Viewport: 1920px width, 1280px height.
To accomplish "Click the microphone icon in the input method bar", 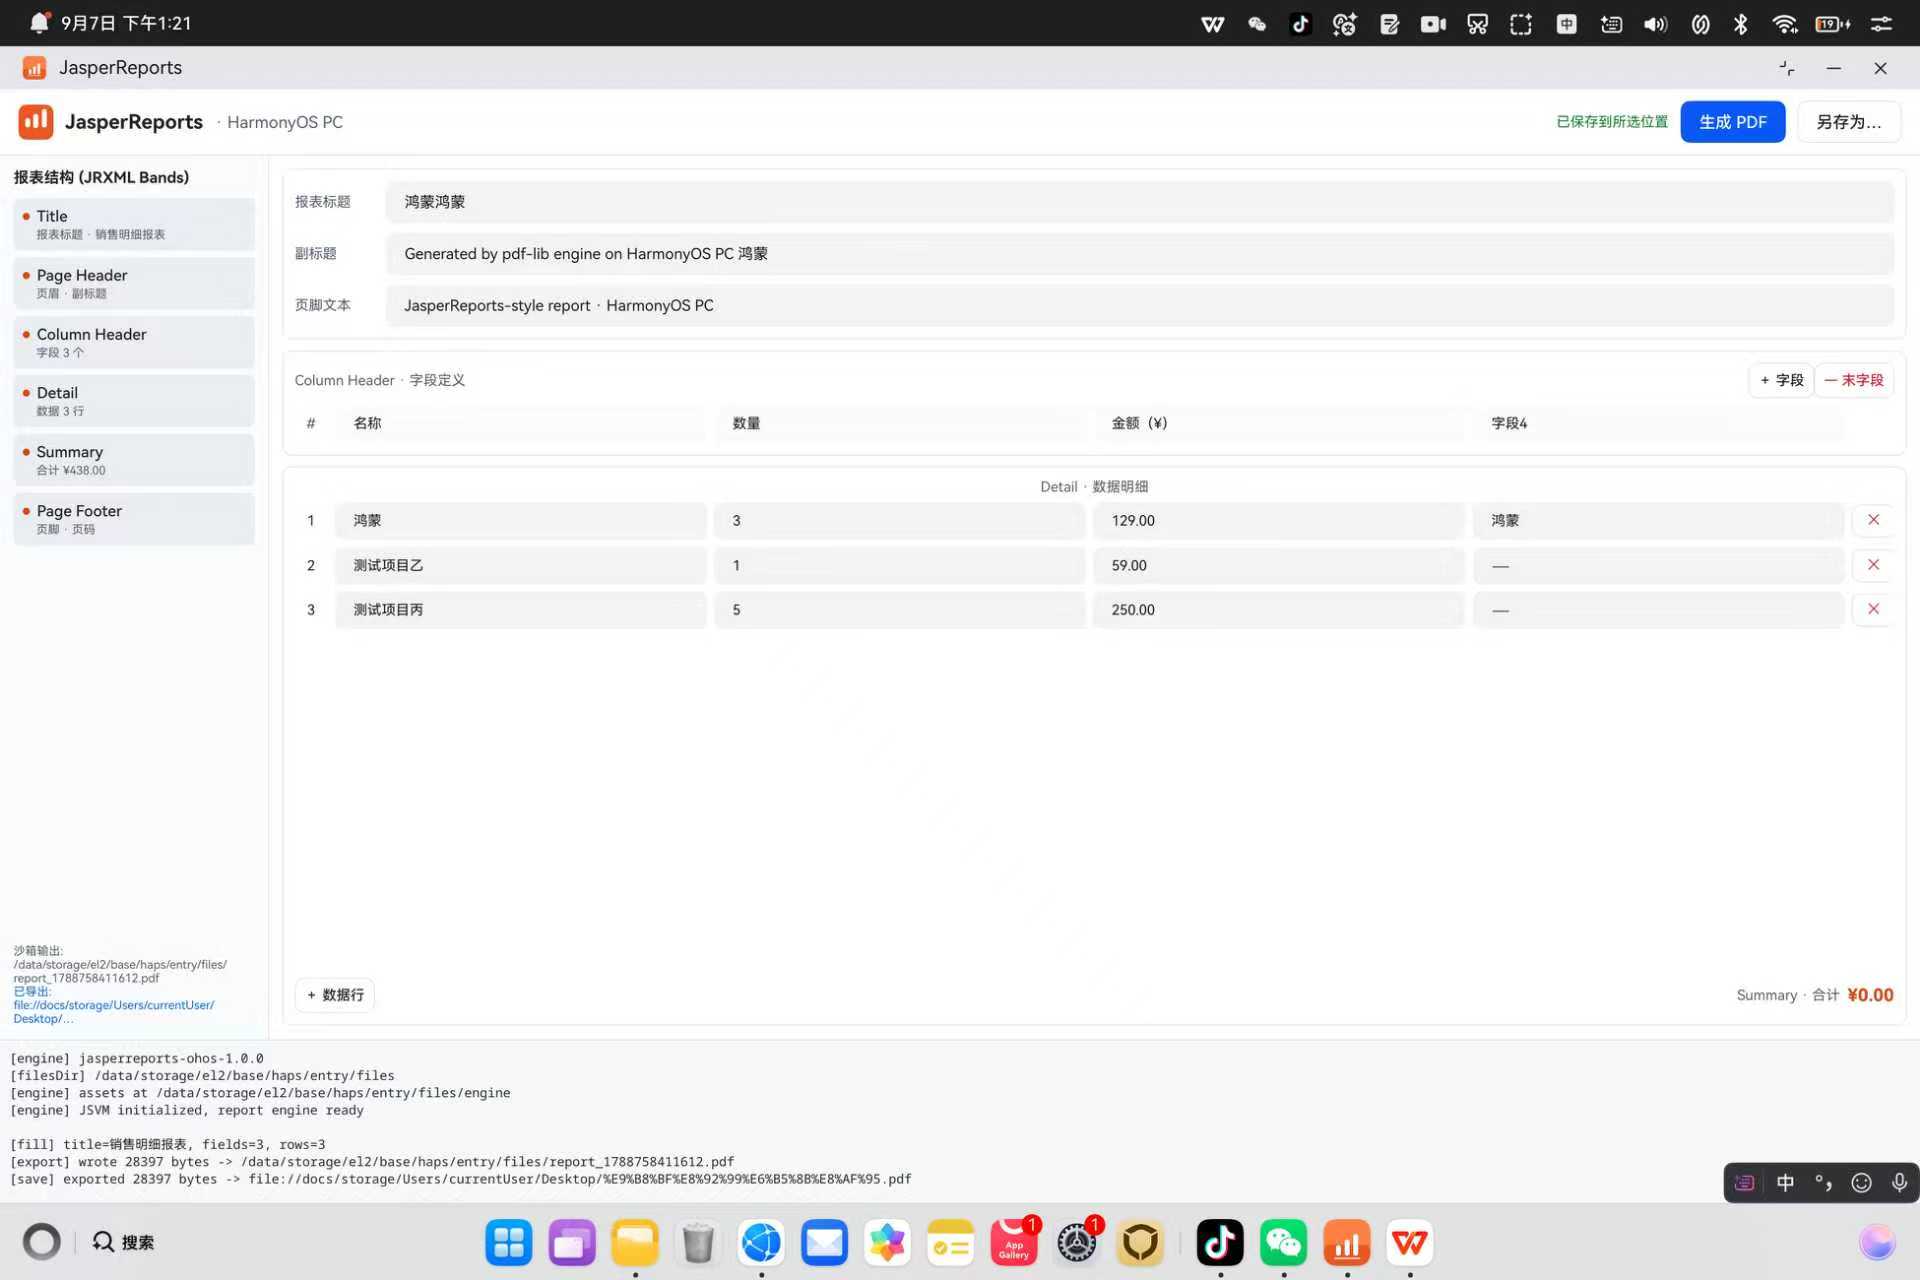I will point(1899,1183).
